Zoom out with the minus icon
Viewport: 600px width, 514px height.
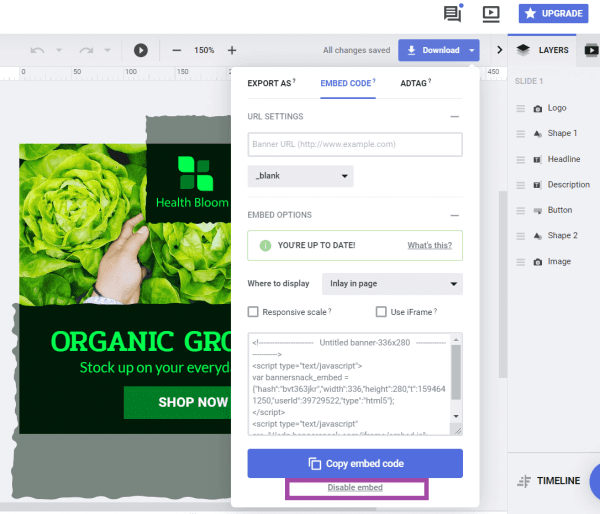tap(177, 50)
